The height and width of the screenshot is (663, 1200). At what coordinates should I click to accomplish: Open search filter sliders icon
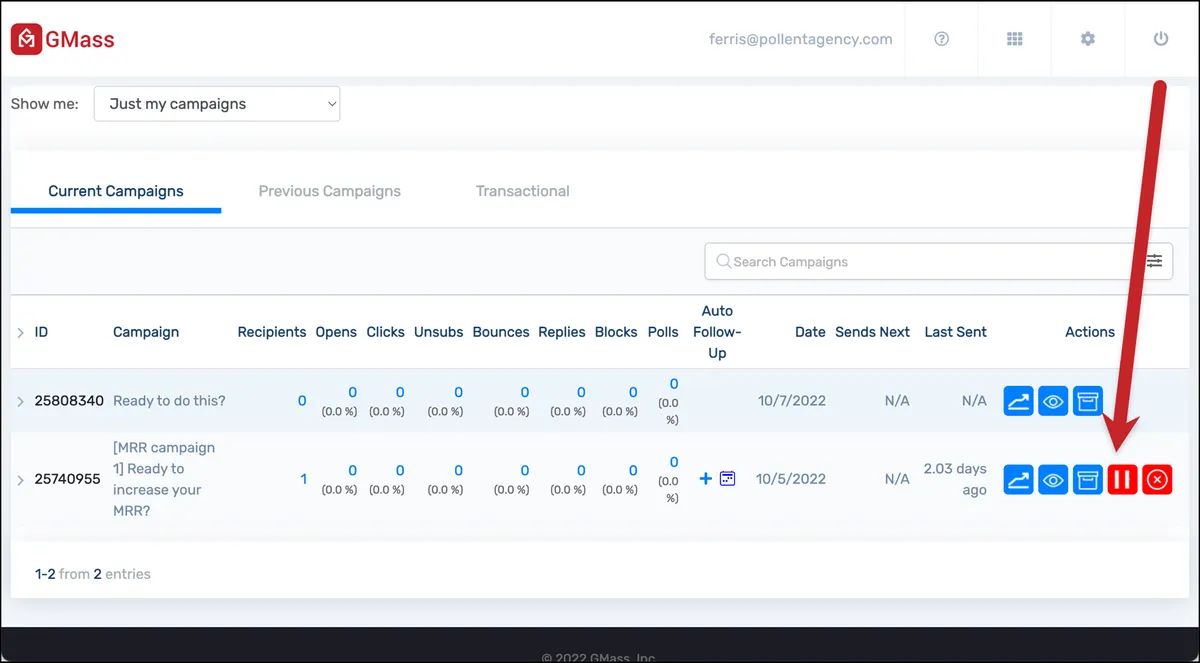1154,261
